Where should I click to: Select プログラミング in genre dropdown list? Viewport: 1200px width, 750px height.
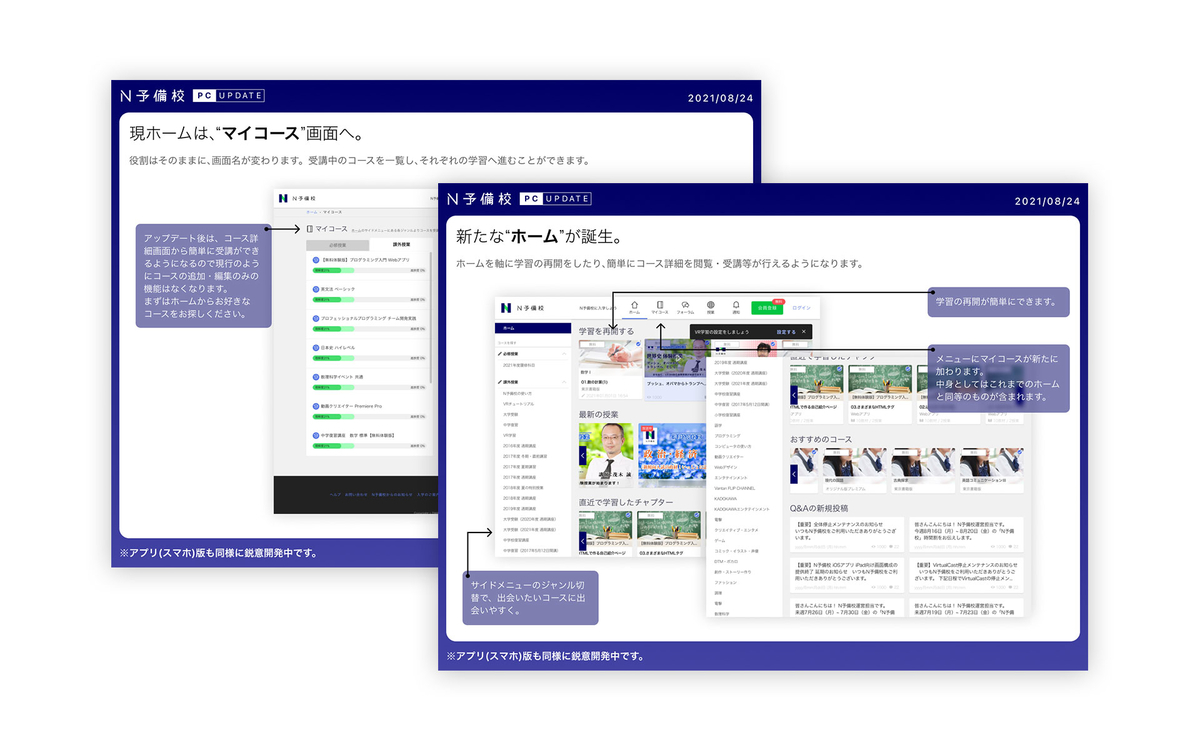coord(728,436)
